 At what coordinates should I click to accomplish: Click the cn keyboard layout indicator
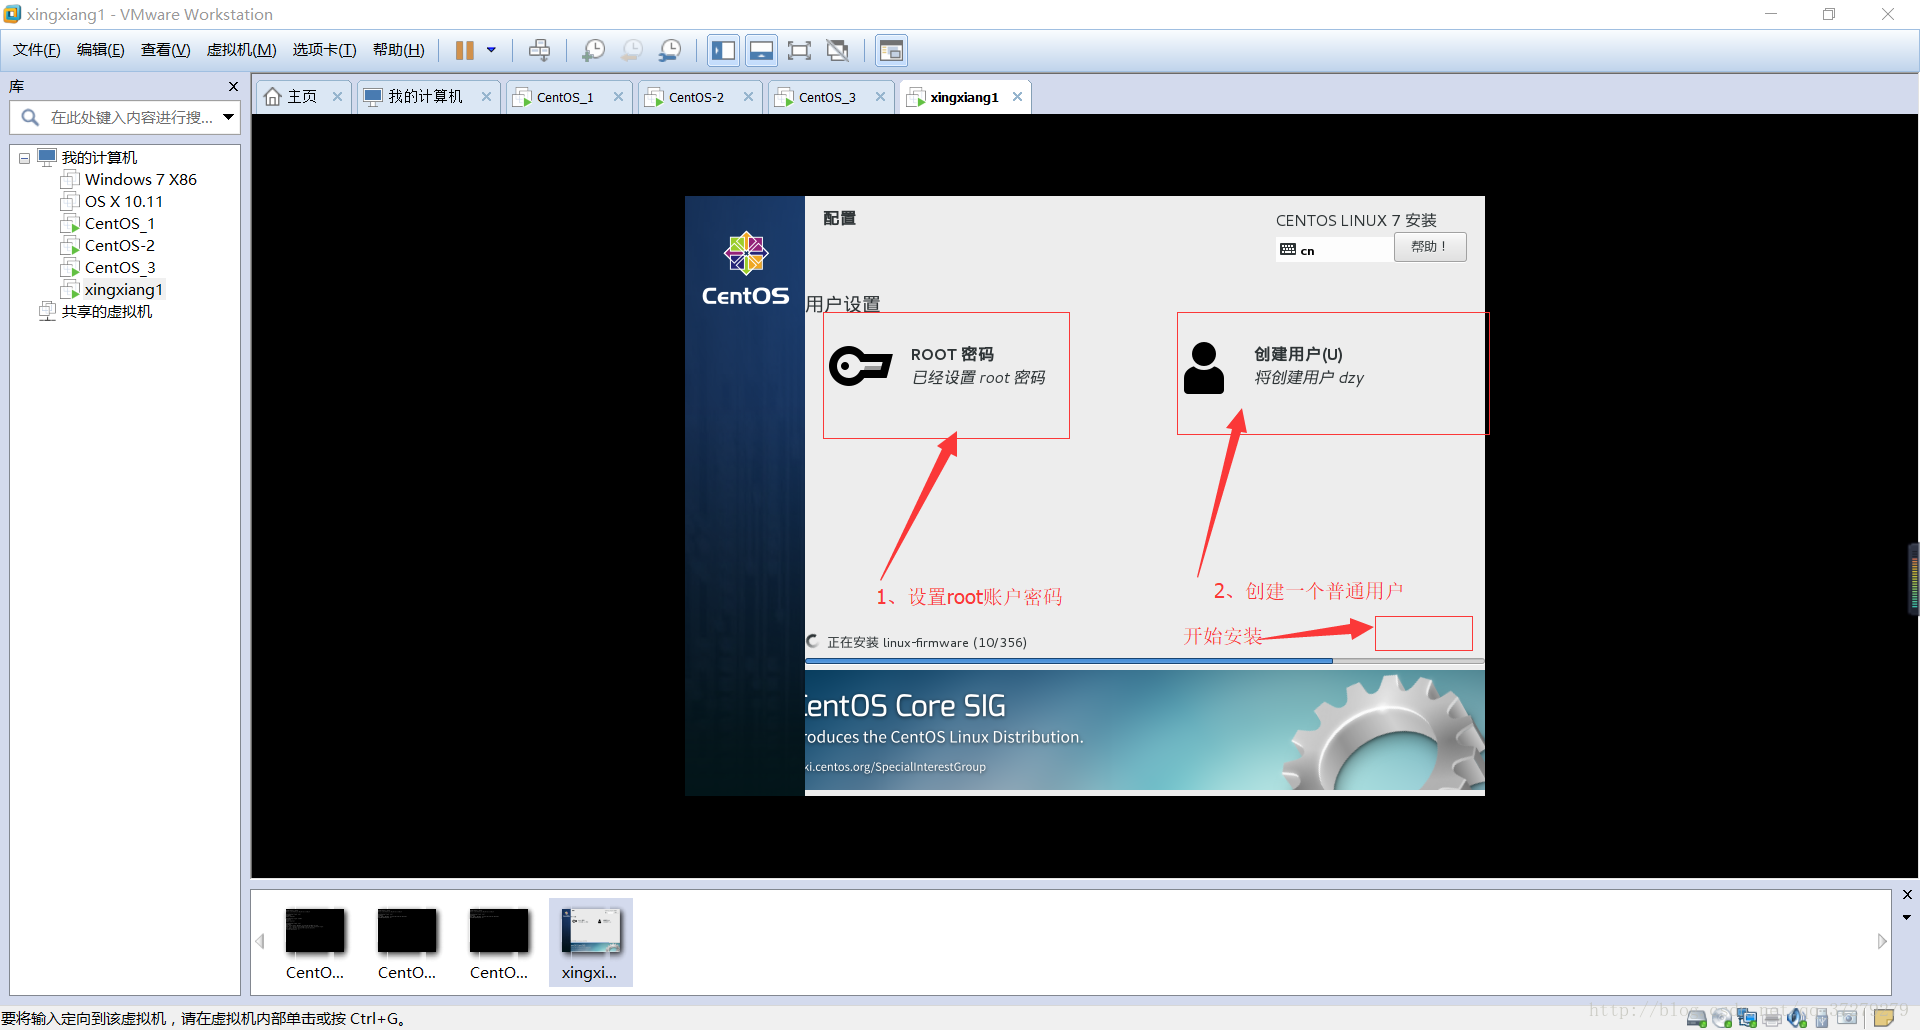tap(1334, 249)
